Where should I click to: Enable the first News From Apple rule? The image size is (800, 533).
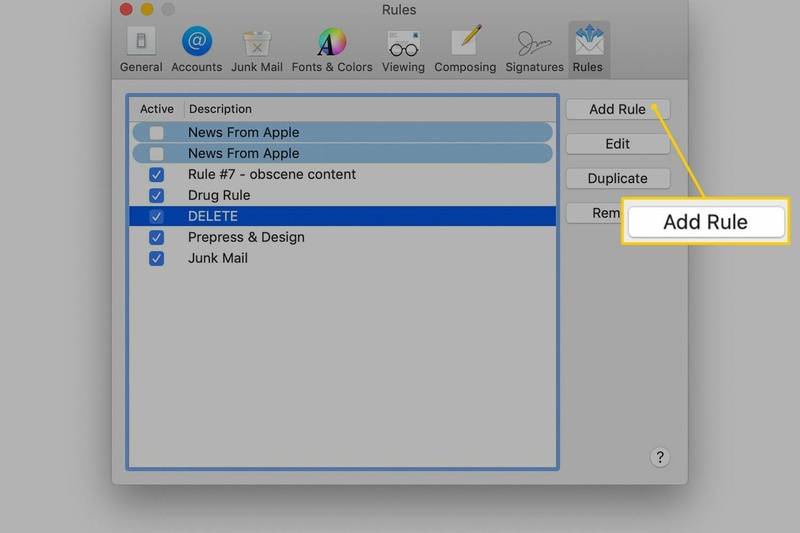pos(157,133)
